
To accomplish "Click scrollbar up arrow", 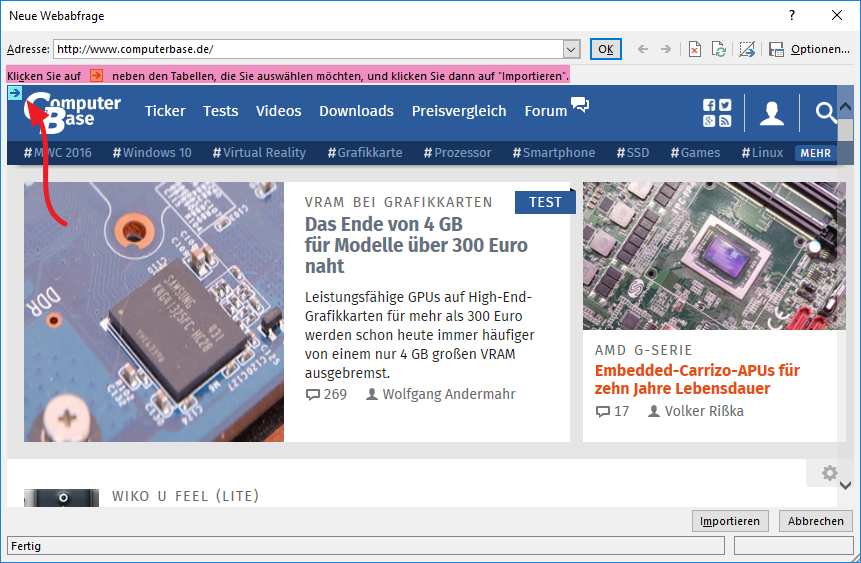I will point(846,107).
